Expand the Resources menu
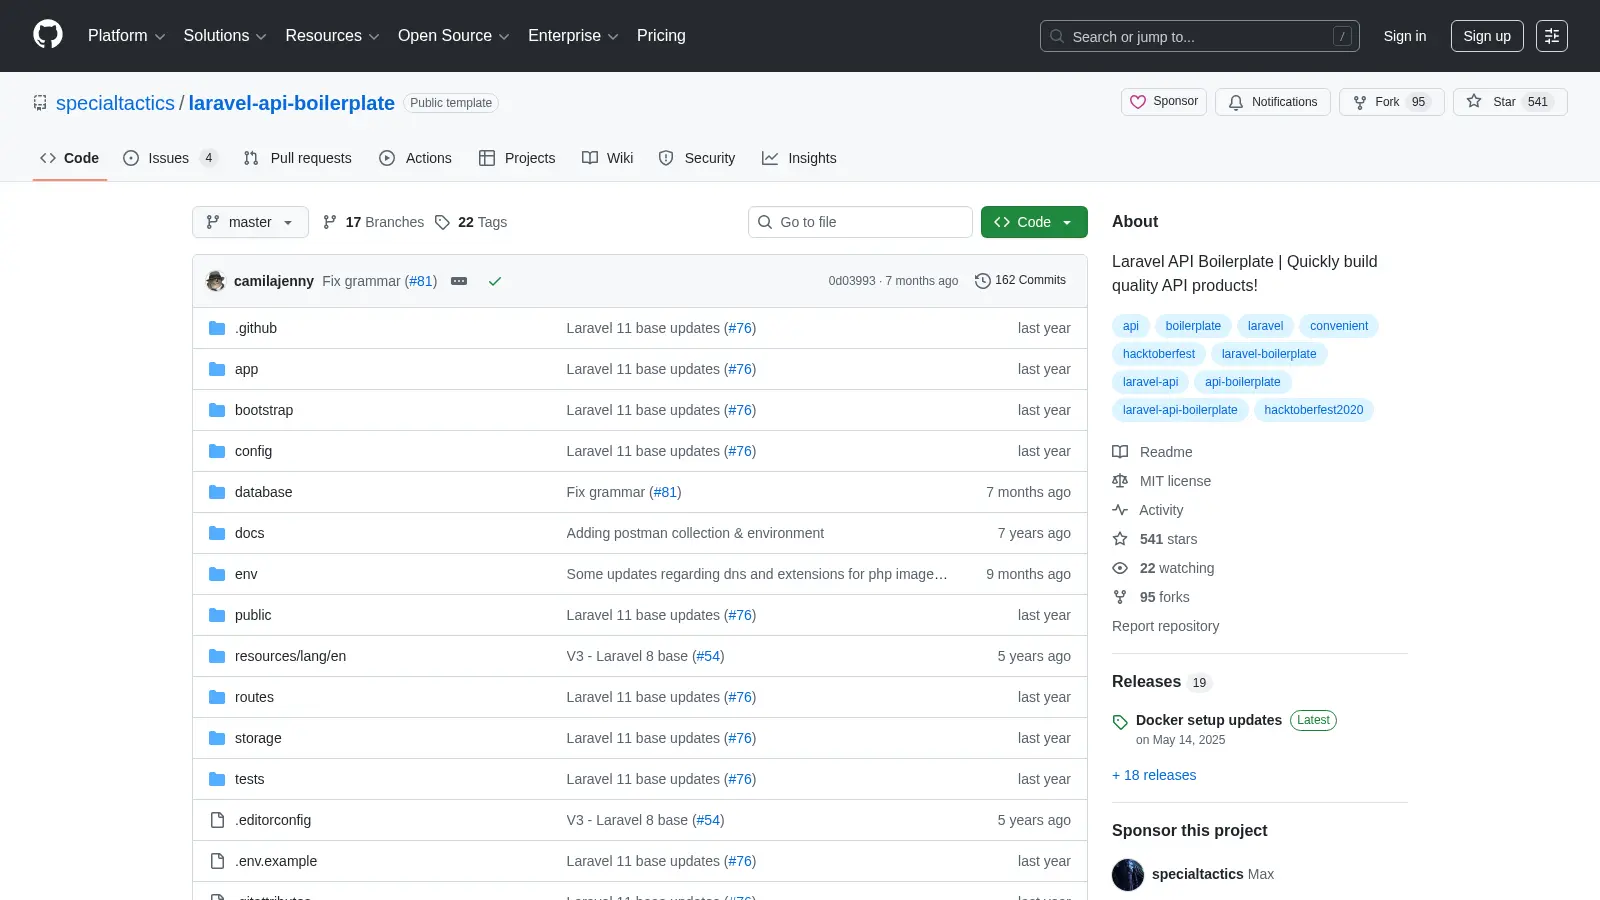 [332, 36]
